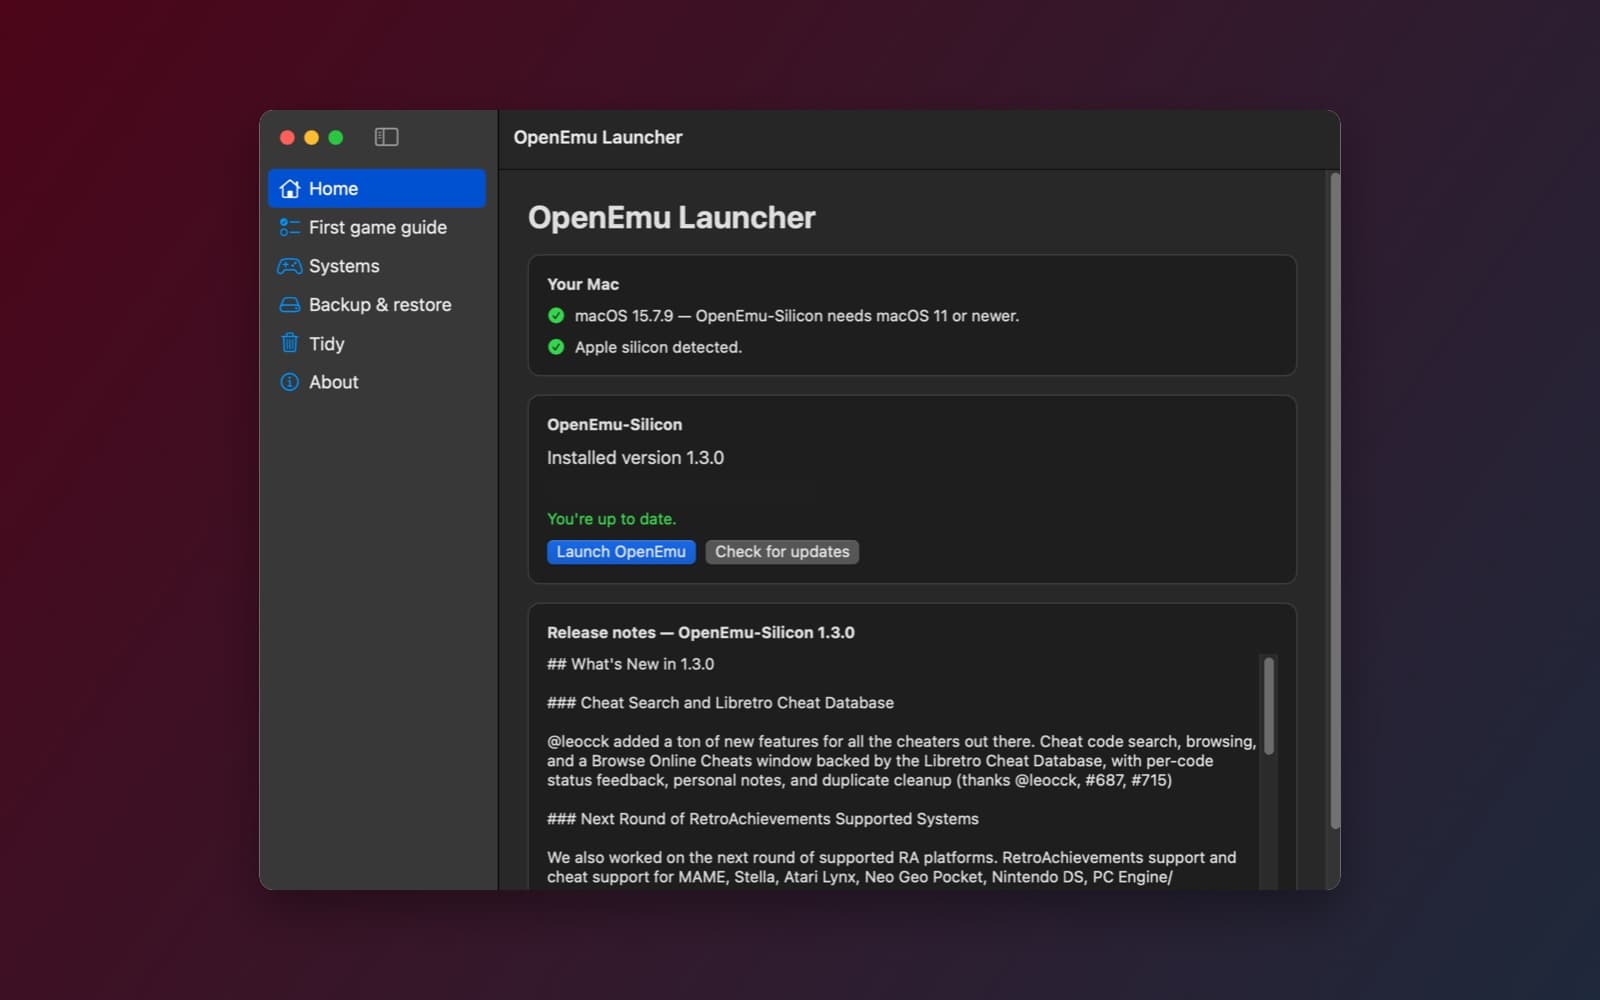This screenshot has height=1000, width=1600.
Task: Toggle the sidebar with the sidebar icon
Action: click(x=386, y=137)
